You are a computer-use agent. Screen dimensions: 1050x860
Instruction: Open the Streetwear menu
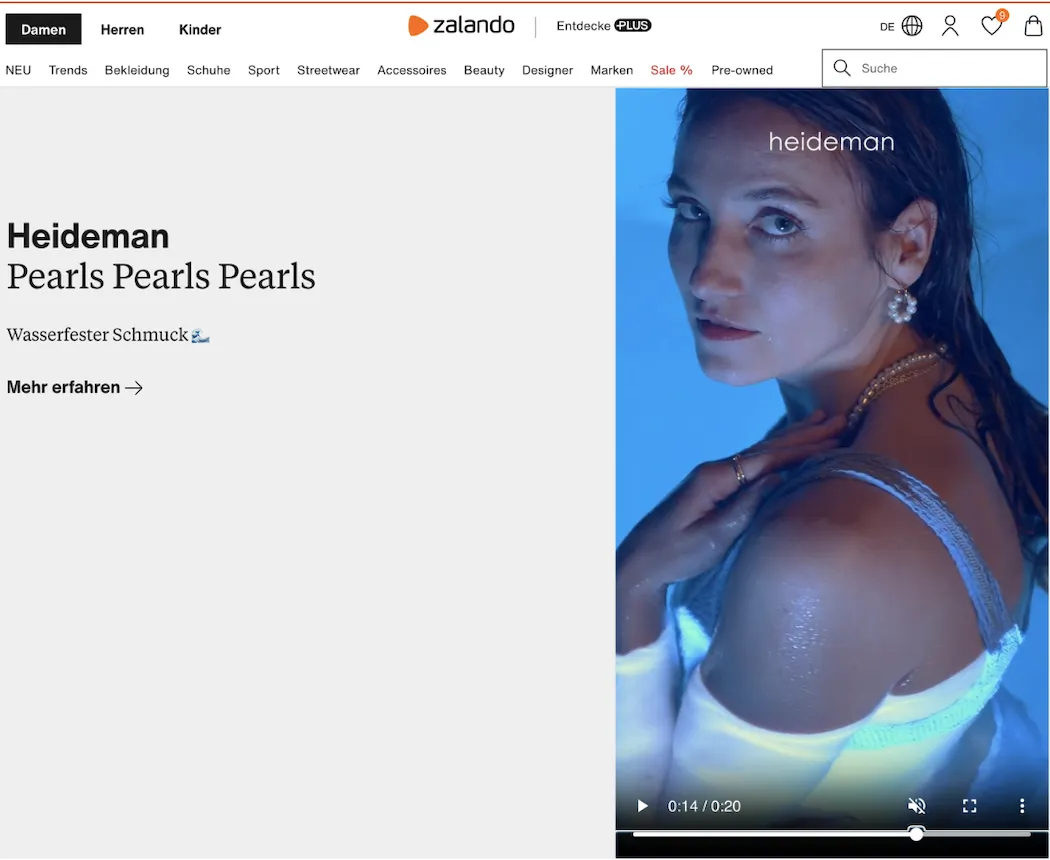tap(329, 70)
